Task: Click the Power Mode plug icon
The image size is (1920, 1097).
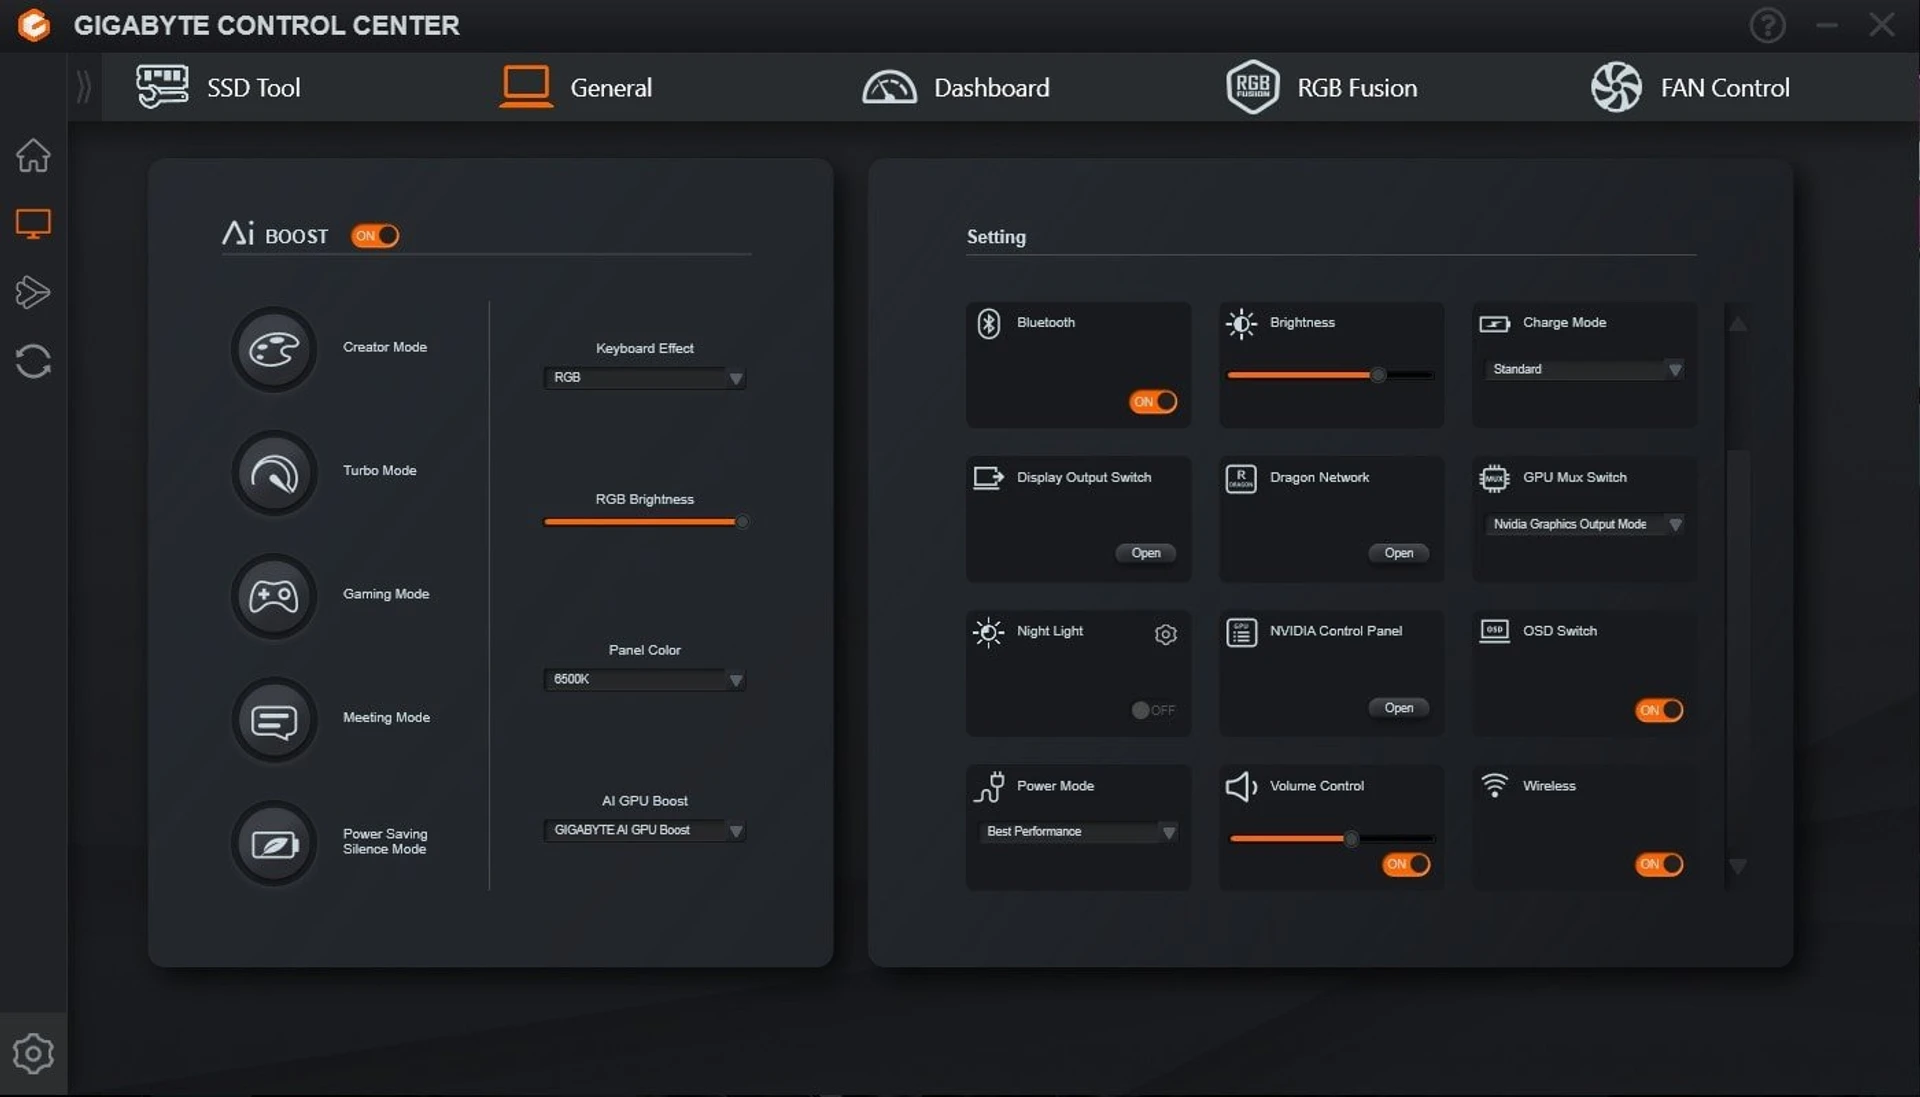Action: (x=989, y=787)
